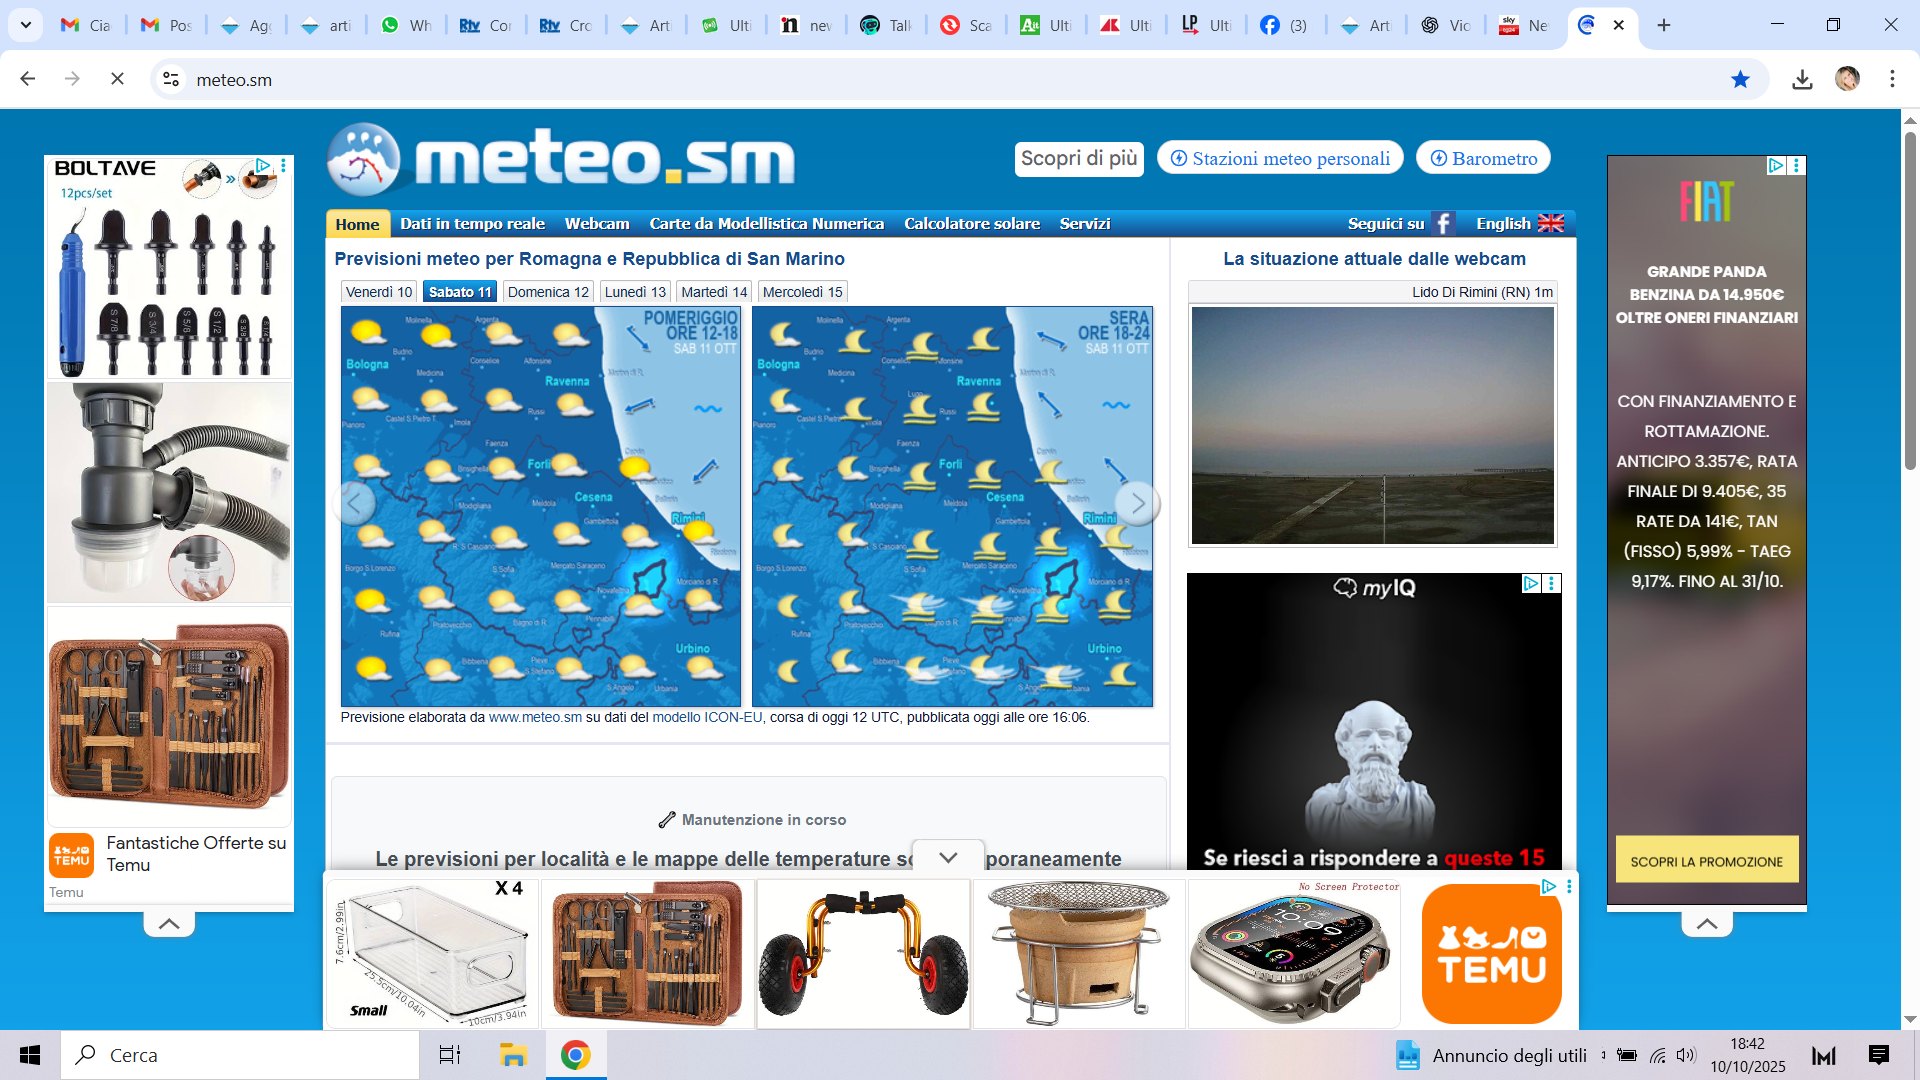1920x1080 pixels.
Task: Collapse the right Fiat ad panel
Action: tap(1707, 924)
